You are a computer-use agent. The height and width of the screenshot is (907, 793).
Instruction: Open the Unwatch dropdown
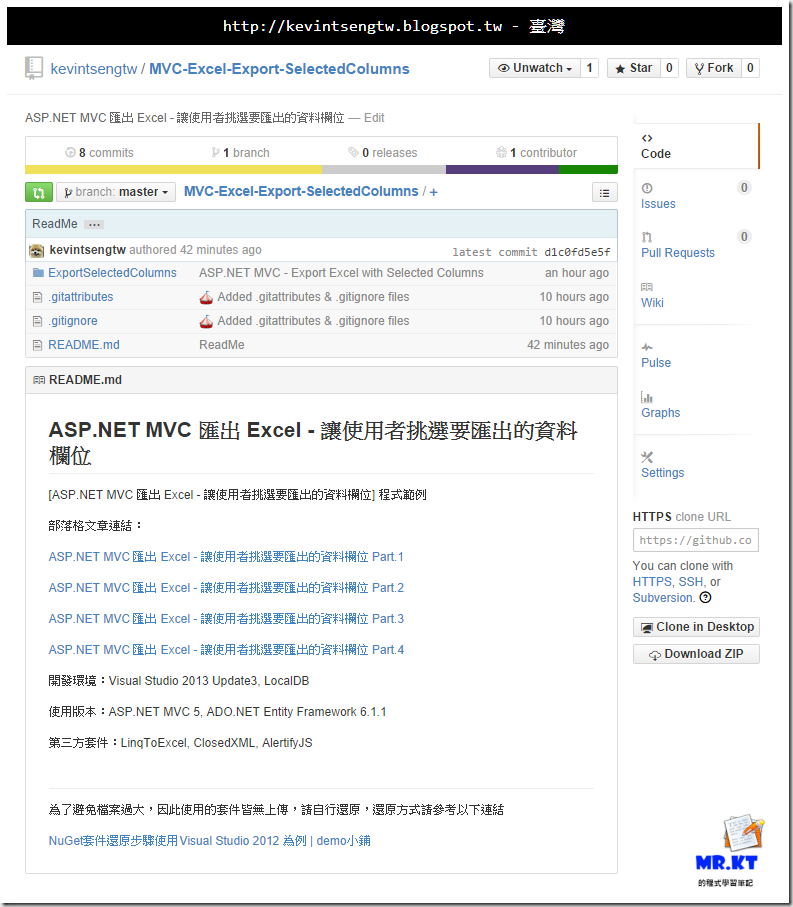tap(534, 68)
